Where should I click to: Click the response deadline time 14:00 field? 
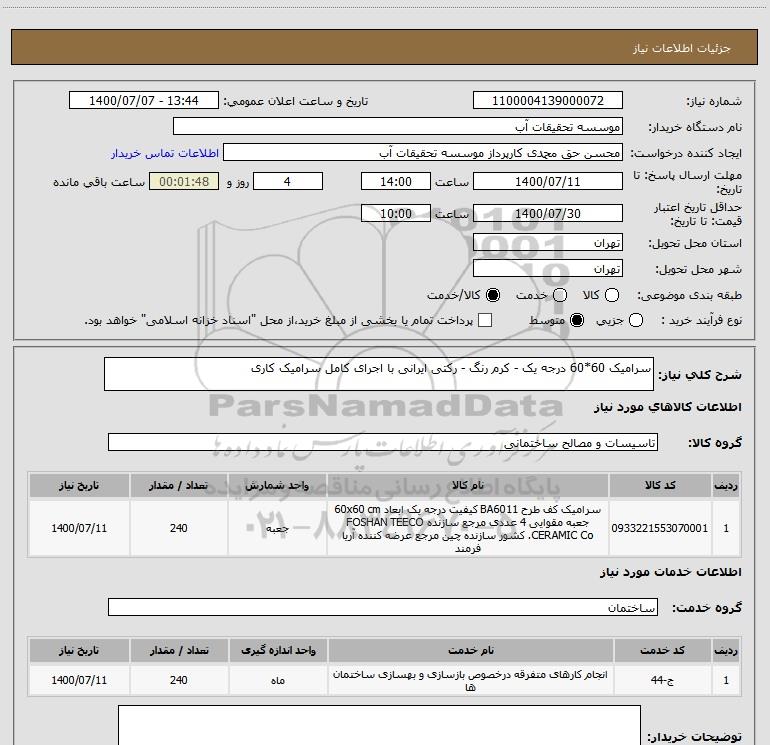click(396, 181)
